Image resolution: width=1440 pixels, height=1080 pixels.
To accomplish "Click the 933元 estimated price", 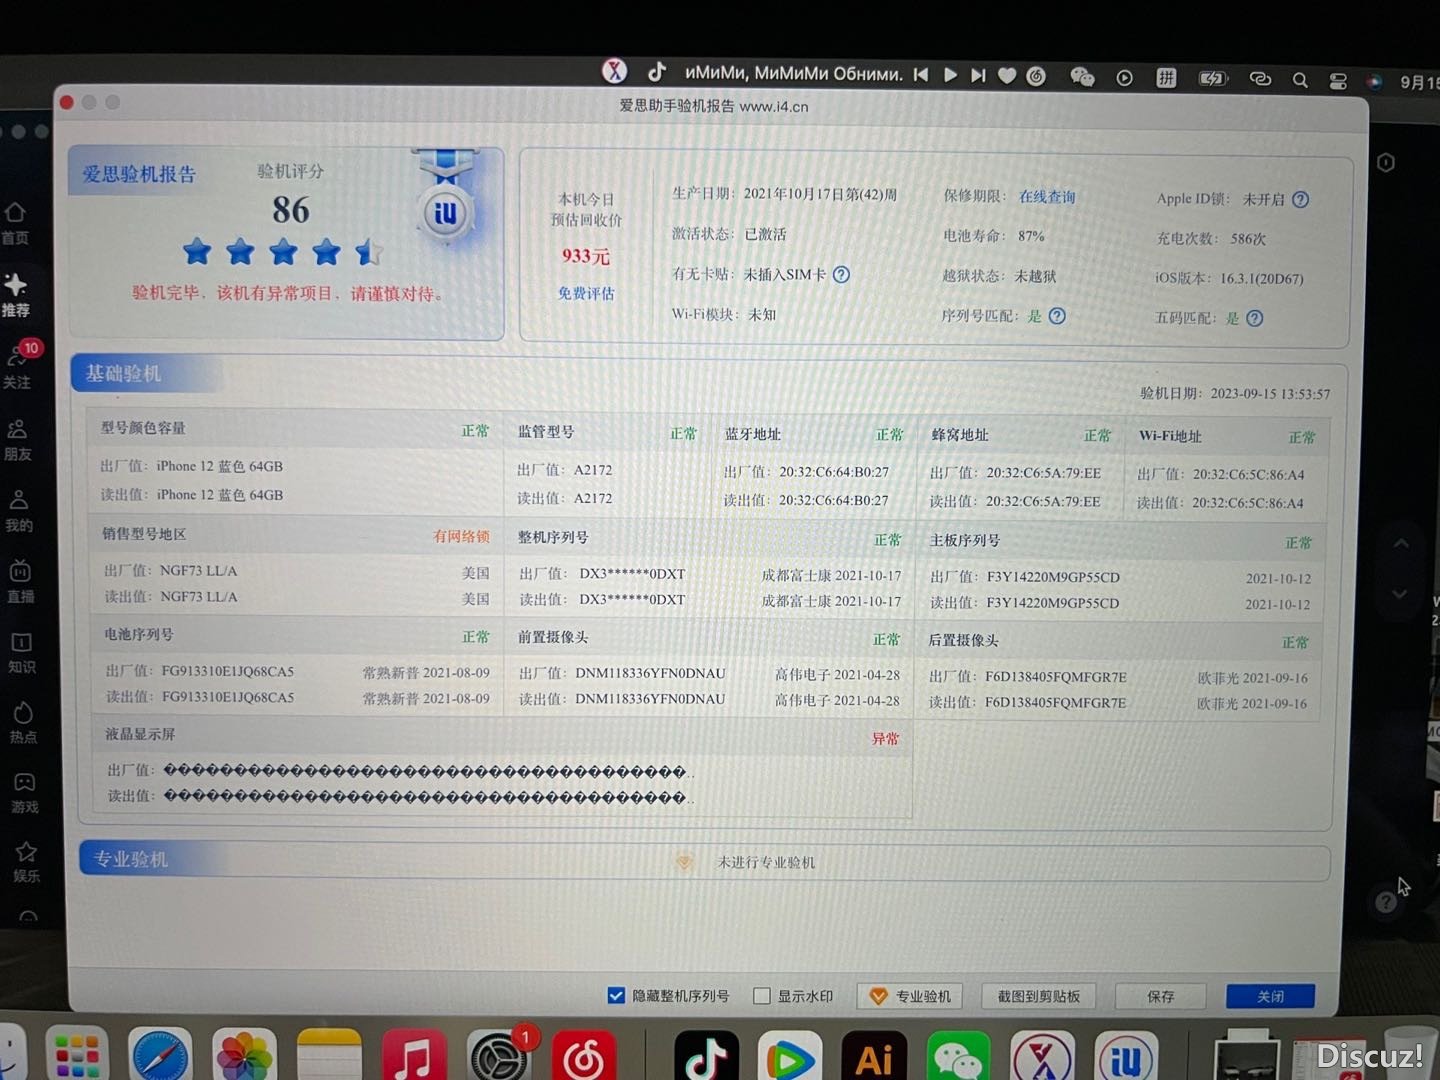I will coord(586,256).
